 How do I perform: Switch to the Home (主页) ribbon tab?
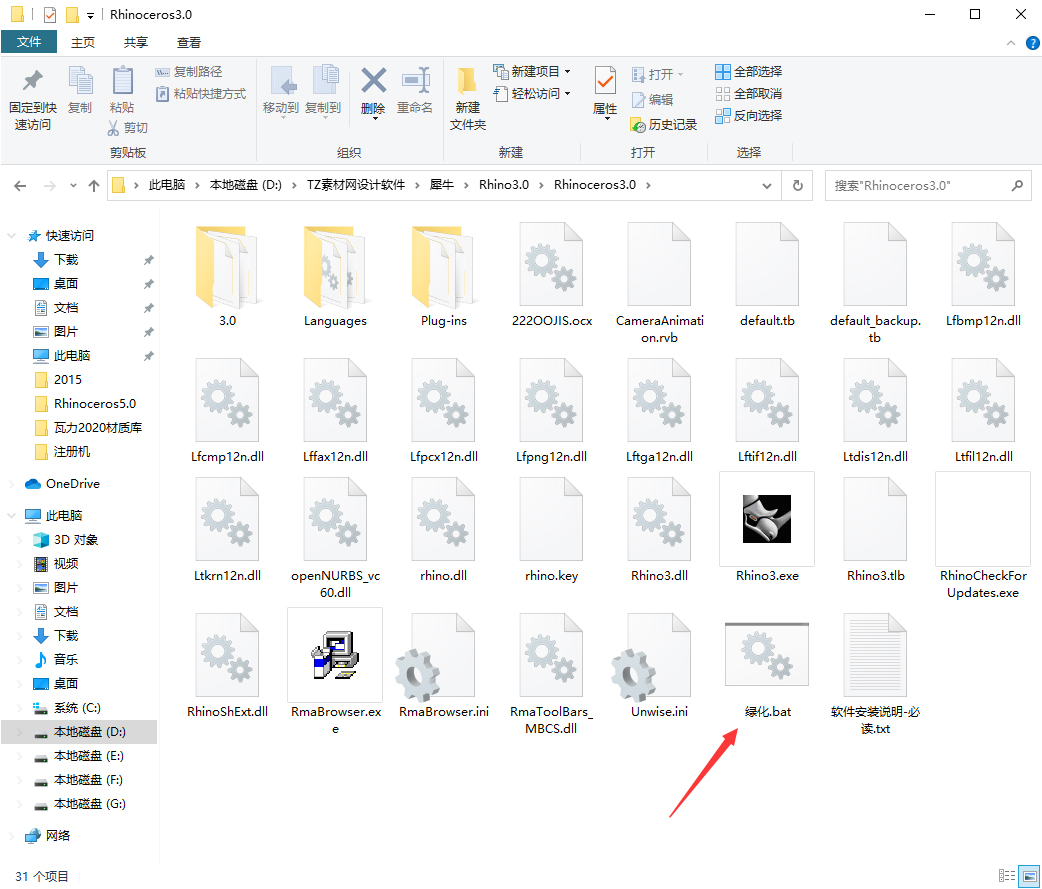(82, 43)
